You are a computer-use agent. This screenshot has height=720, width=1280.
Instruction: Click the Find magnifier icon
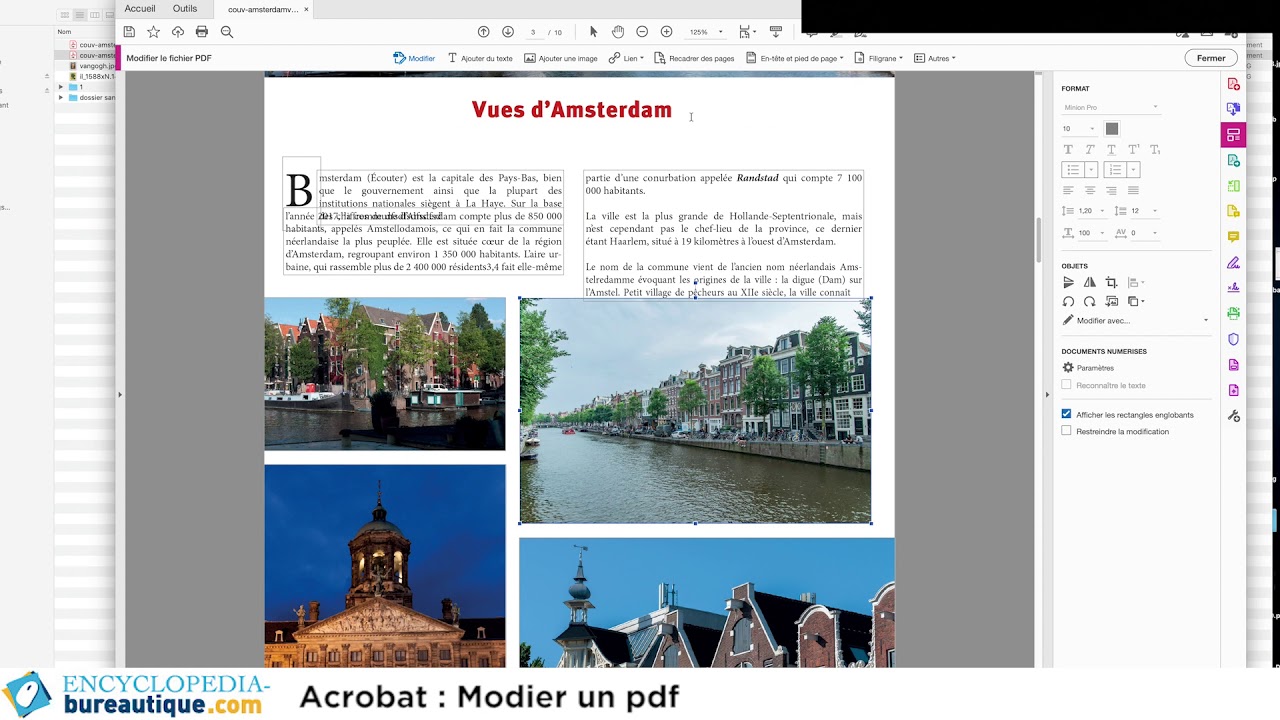coord(227,32)
